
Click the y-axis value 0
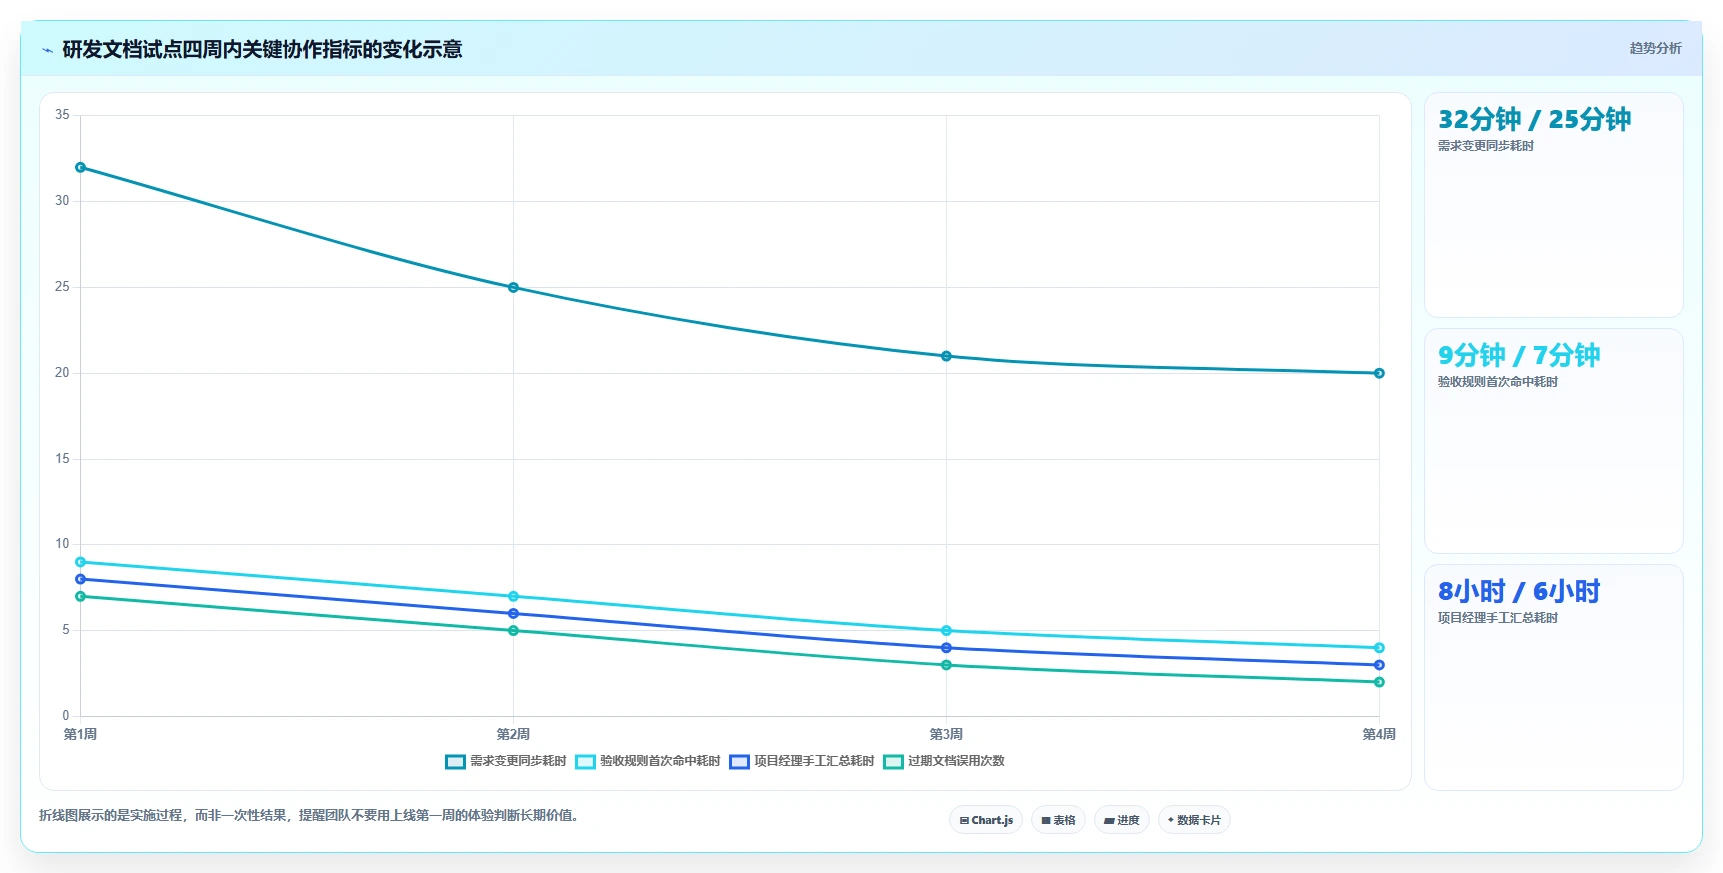66,716
